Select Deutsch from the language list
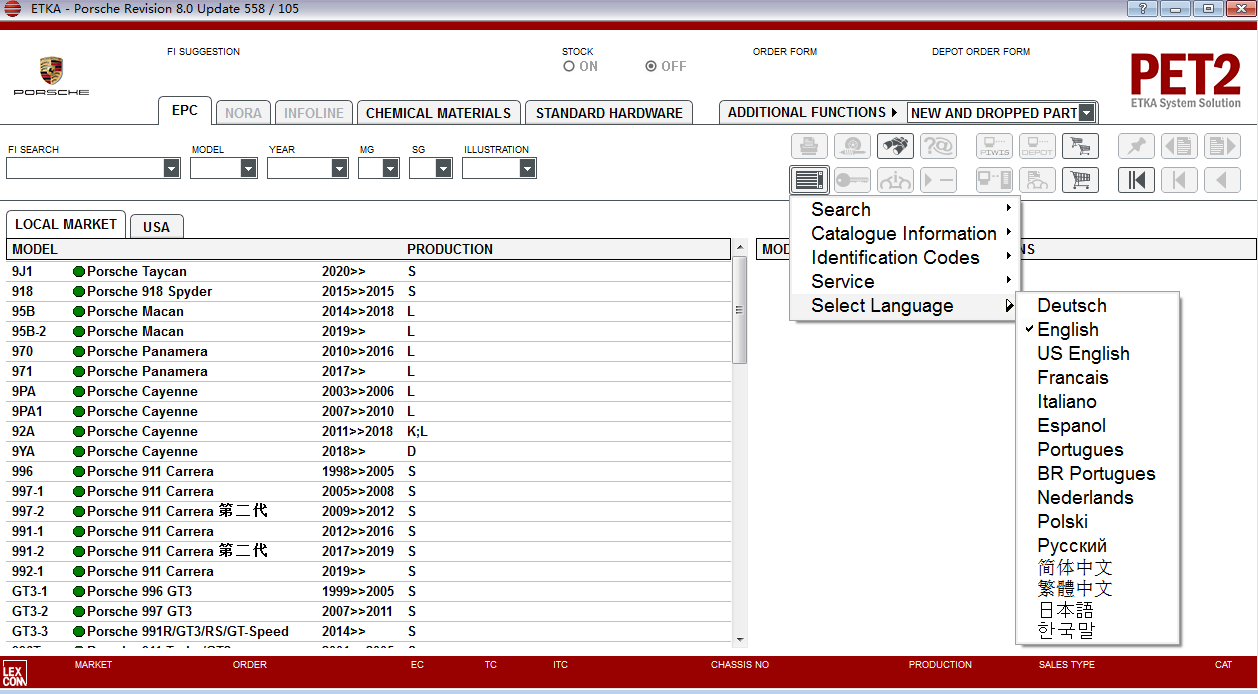Image resolution: width=1258 pixels, height=694 pixels. [x=1072, y=305]
